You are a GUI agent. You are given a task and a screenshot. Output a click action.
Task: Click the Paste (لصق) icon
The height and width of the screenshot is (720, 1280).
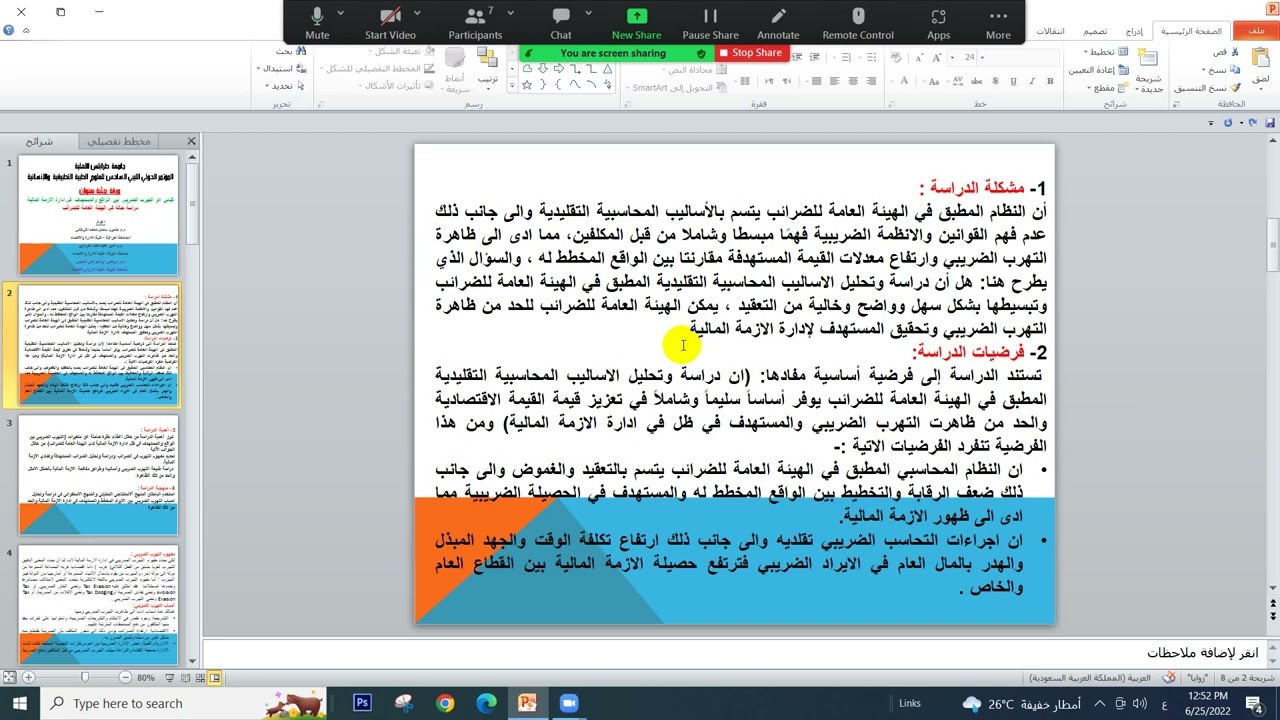[1260, 57]
